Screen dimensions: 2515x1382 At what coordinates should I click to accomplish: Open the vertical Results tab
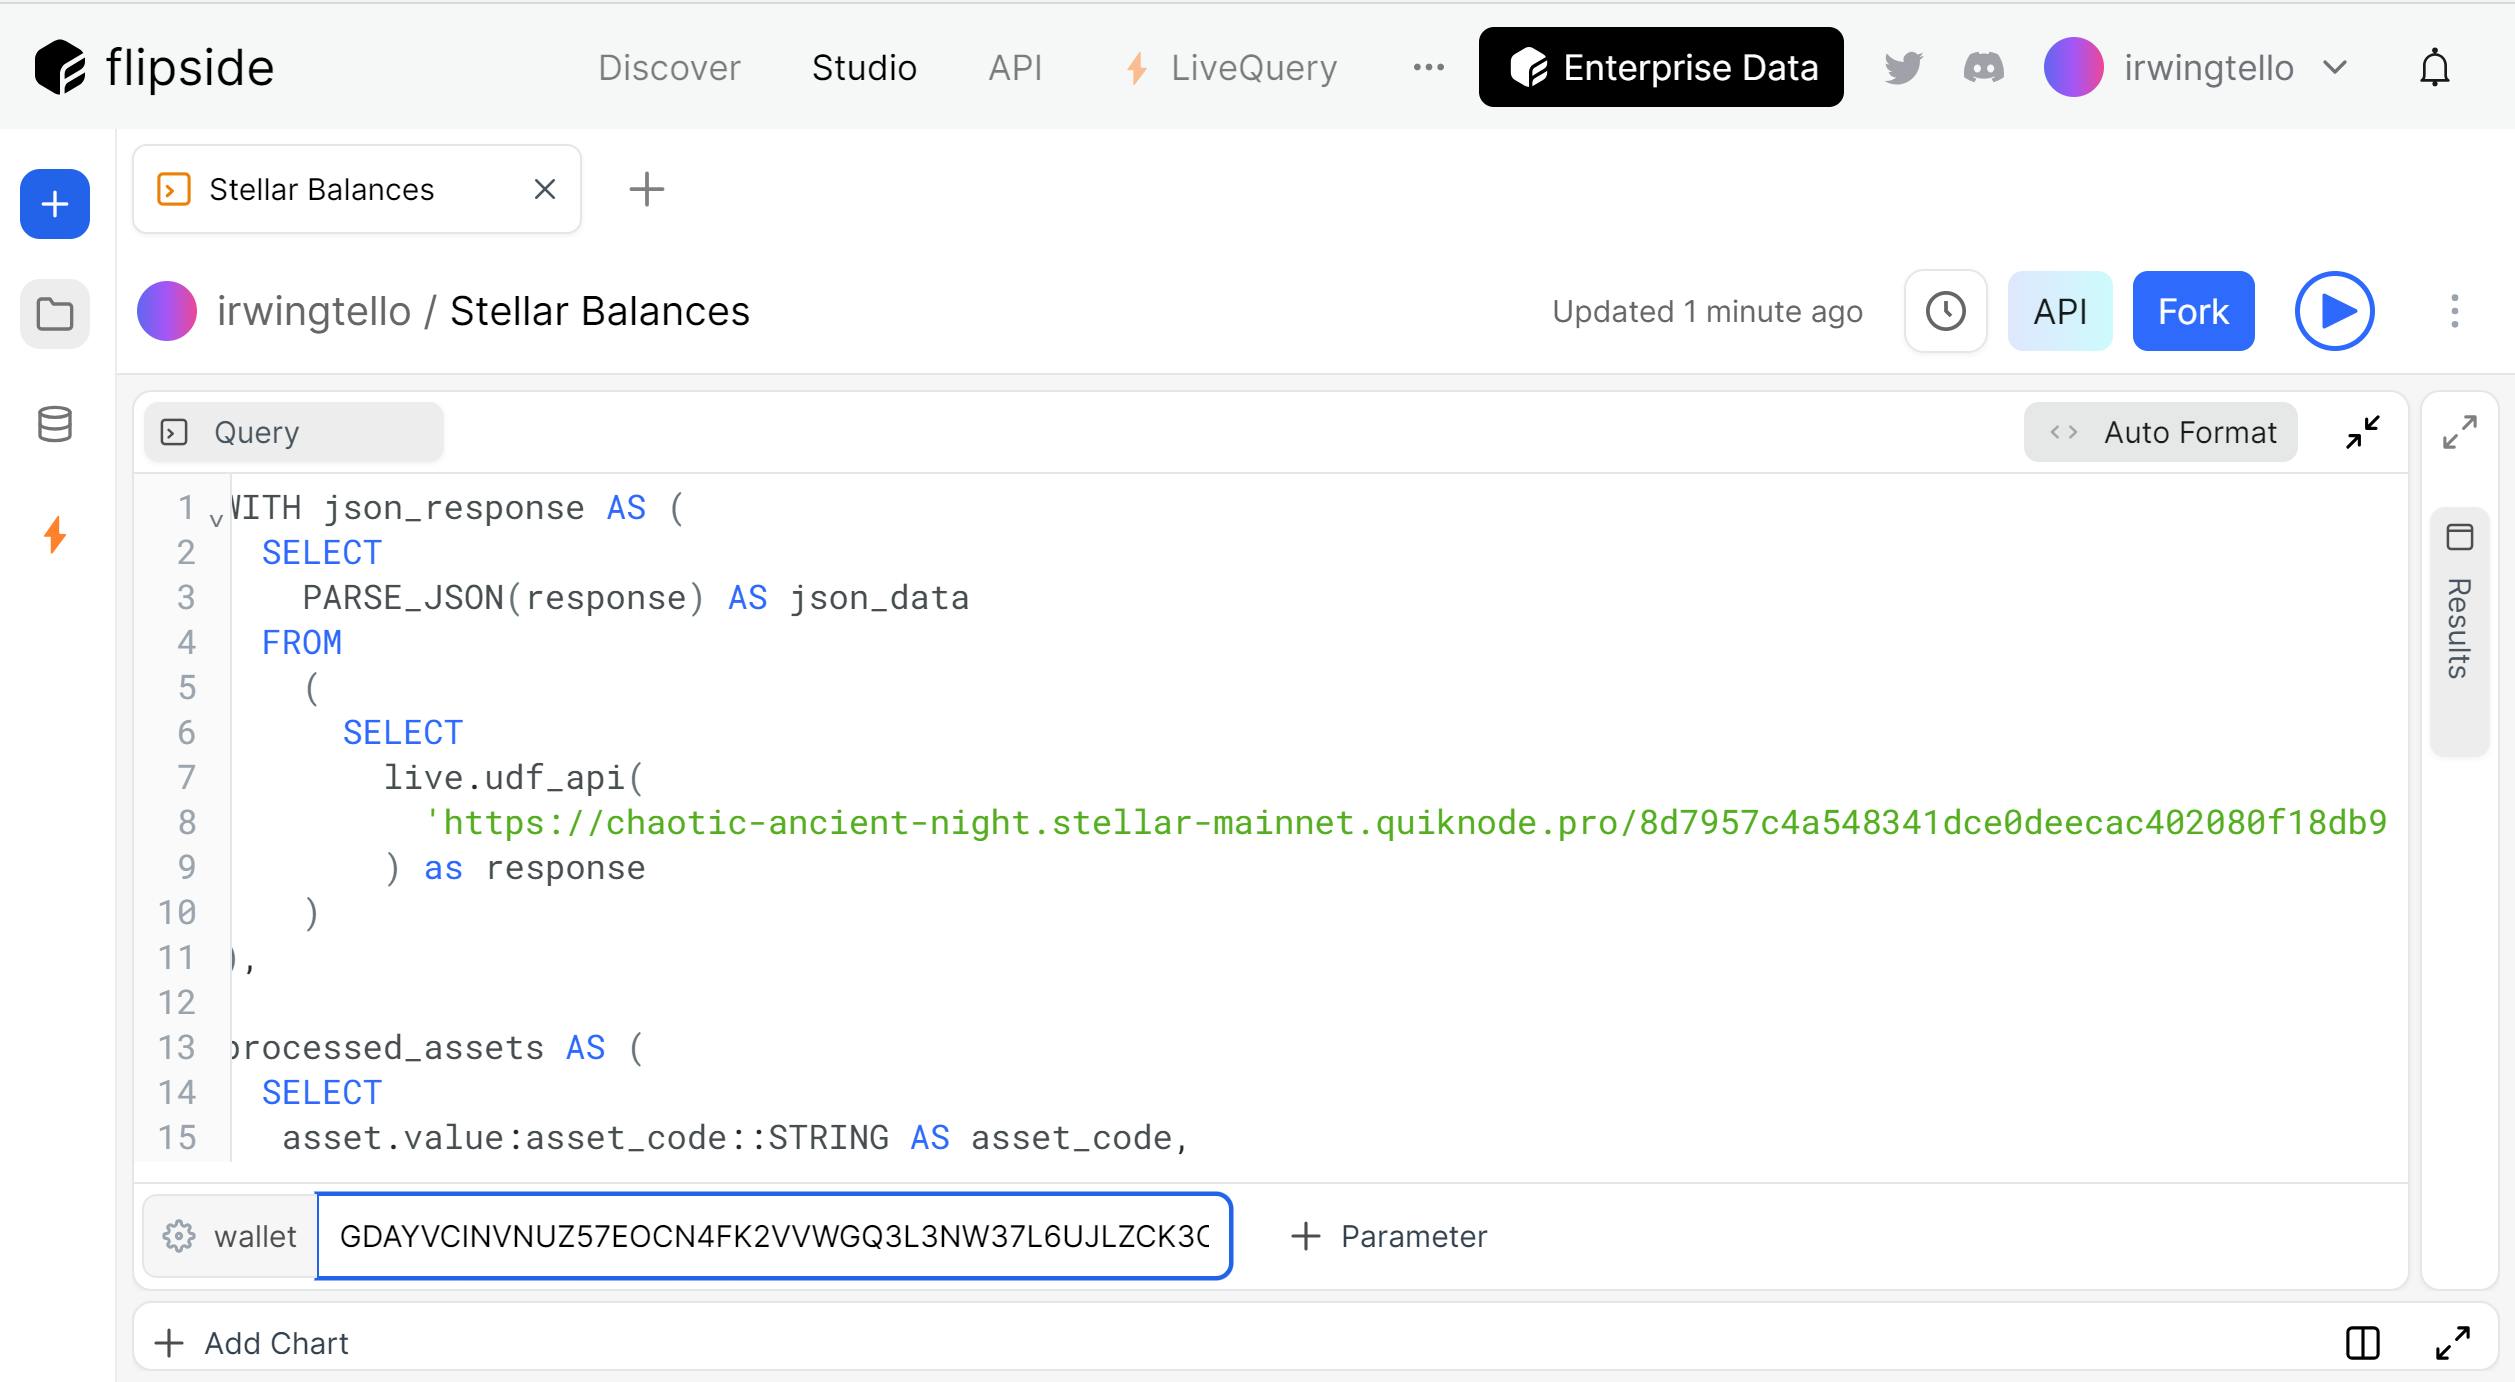[2459, 632]
